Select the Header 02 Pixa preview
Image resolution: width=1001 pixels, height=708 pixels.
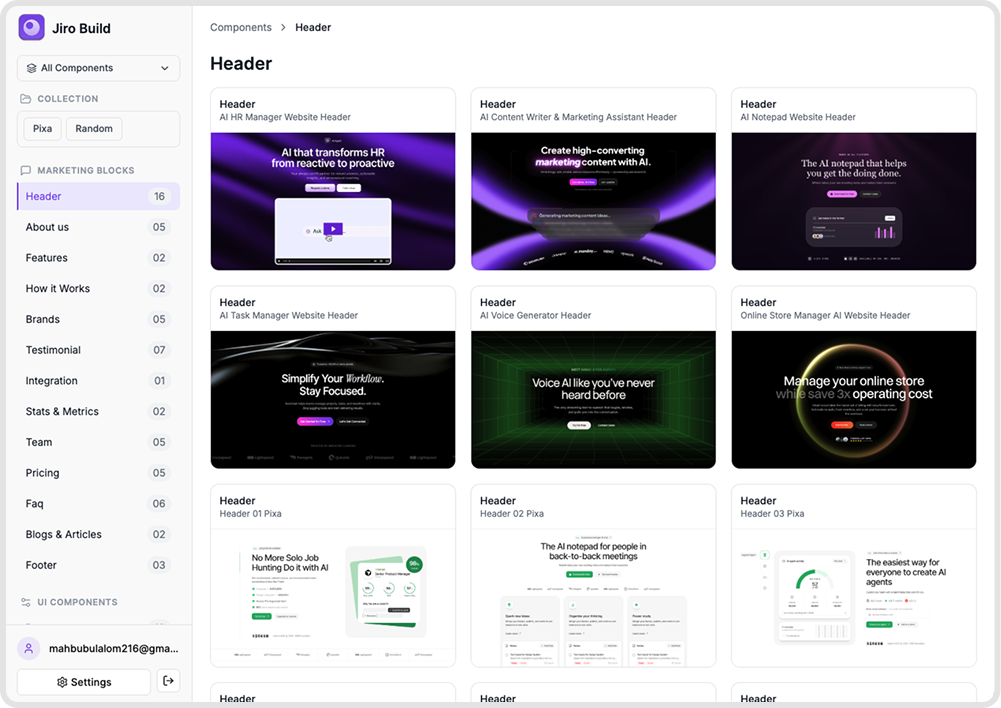(x=593, y=597)
